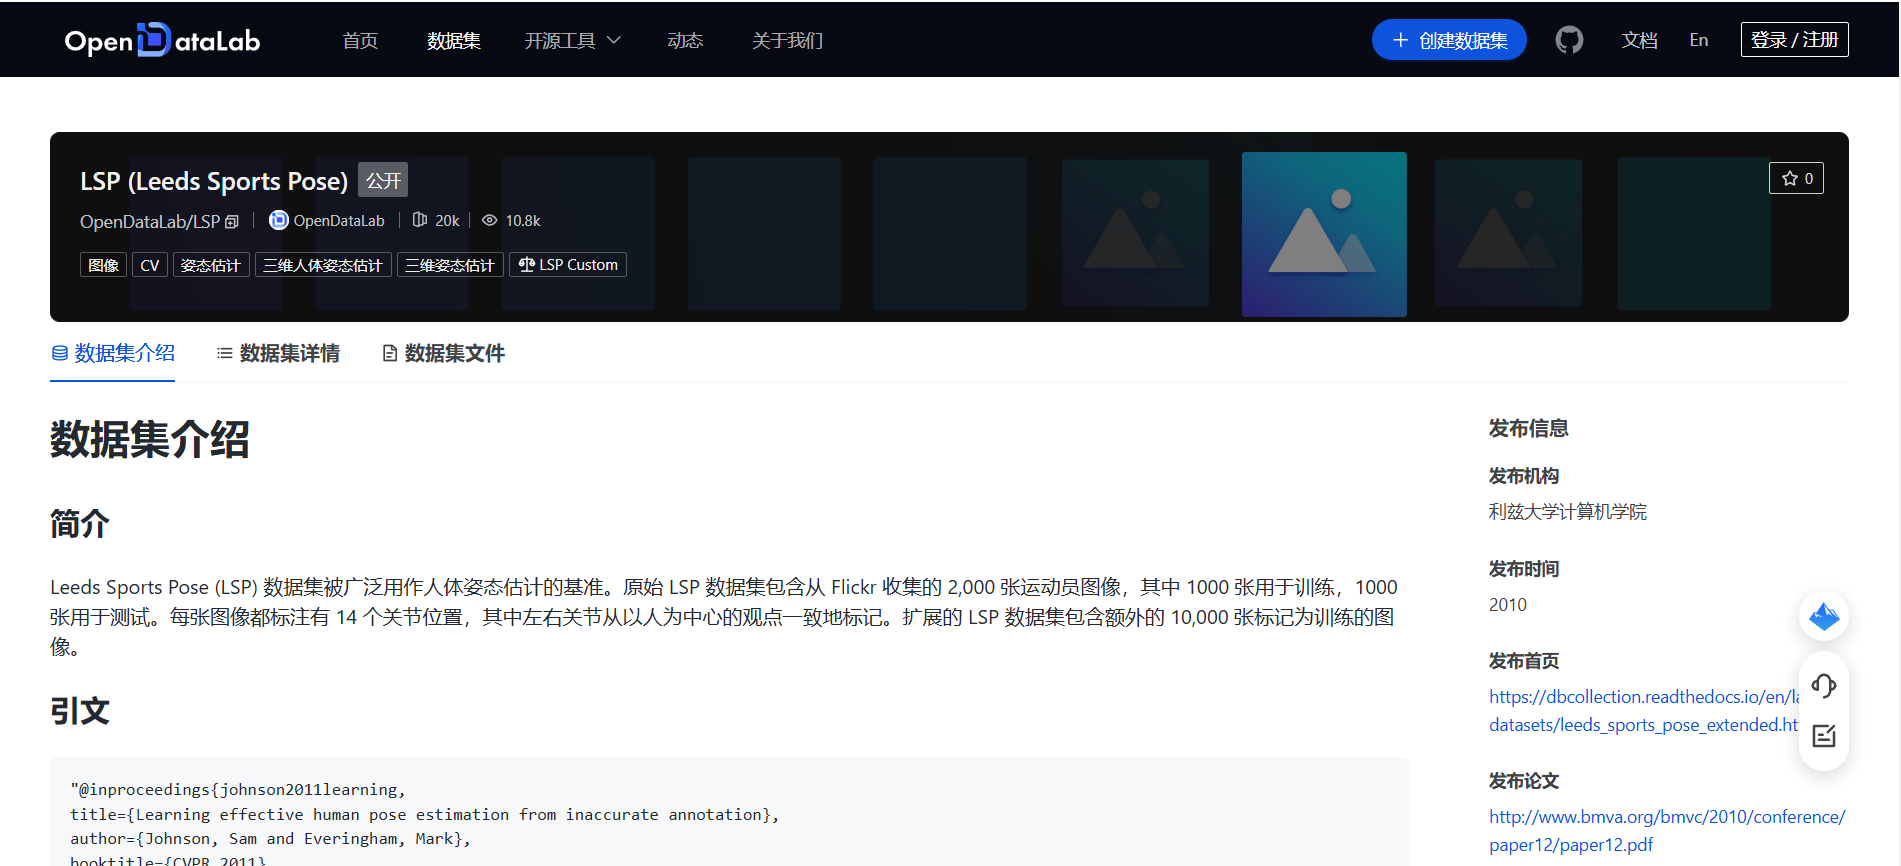
Task: Switch to the 数据集文件 tab
Action: click(444, 353)
